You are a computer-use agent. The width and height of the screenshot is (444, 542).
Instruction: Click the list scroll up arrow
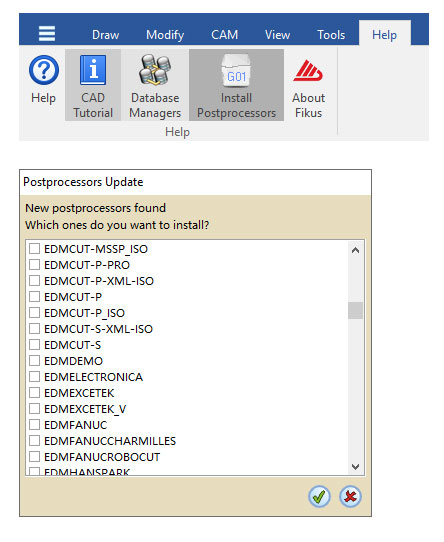coord(355,250)
